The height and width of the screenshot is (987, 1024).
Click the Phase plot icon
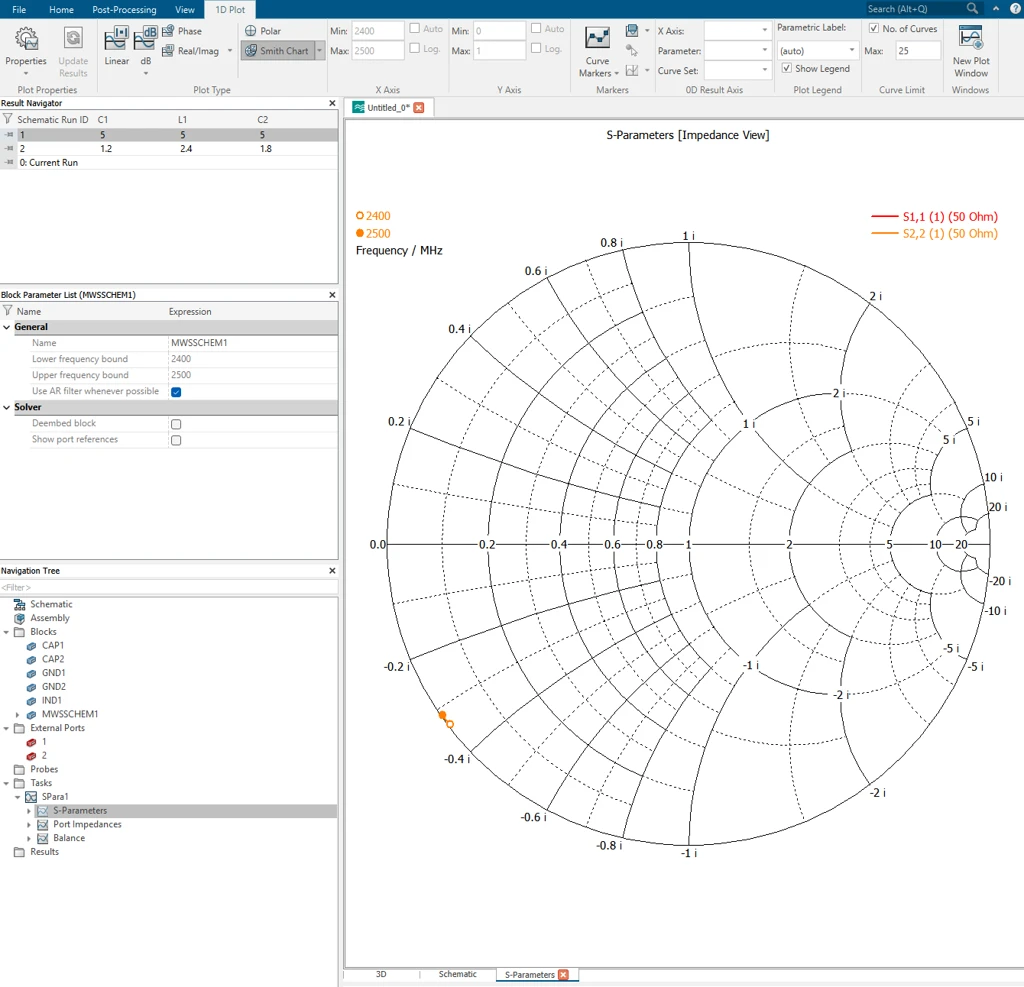point(182,31)
